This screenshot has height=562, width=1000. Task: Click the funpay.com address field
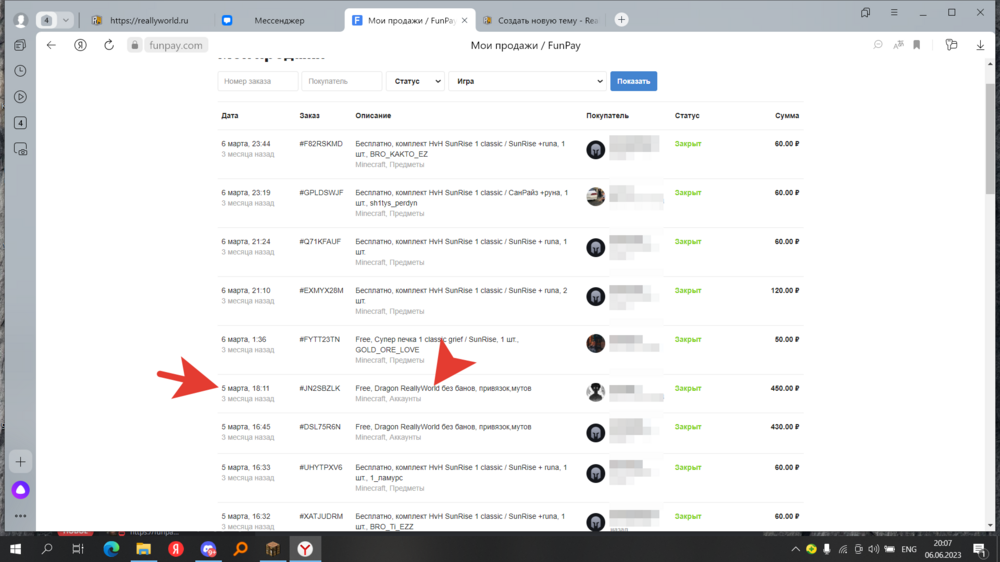175,45
